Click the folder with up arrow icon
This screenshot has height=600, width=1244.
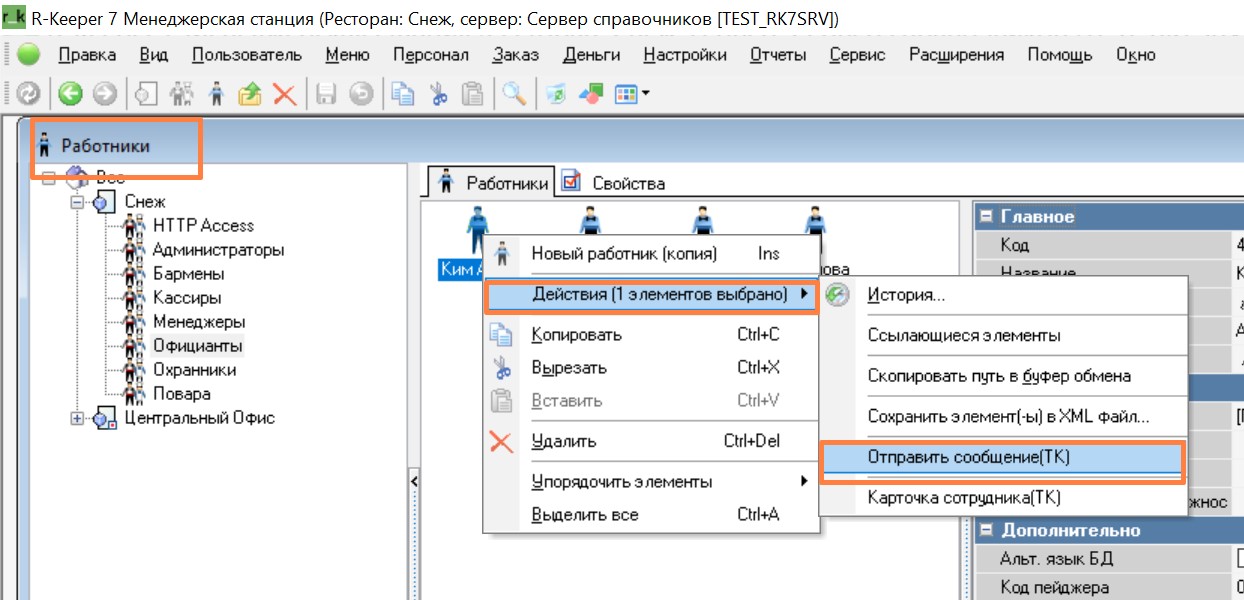(x=249, y=94)
